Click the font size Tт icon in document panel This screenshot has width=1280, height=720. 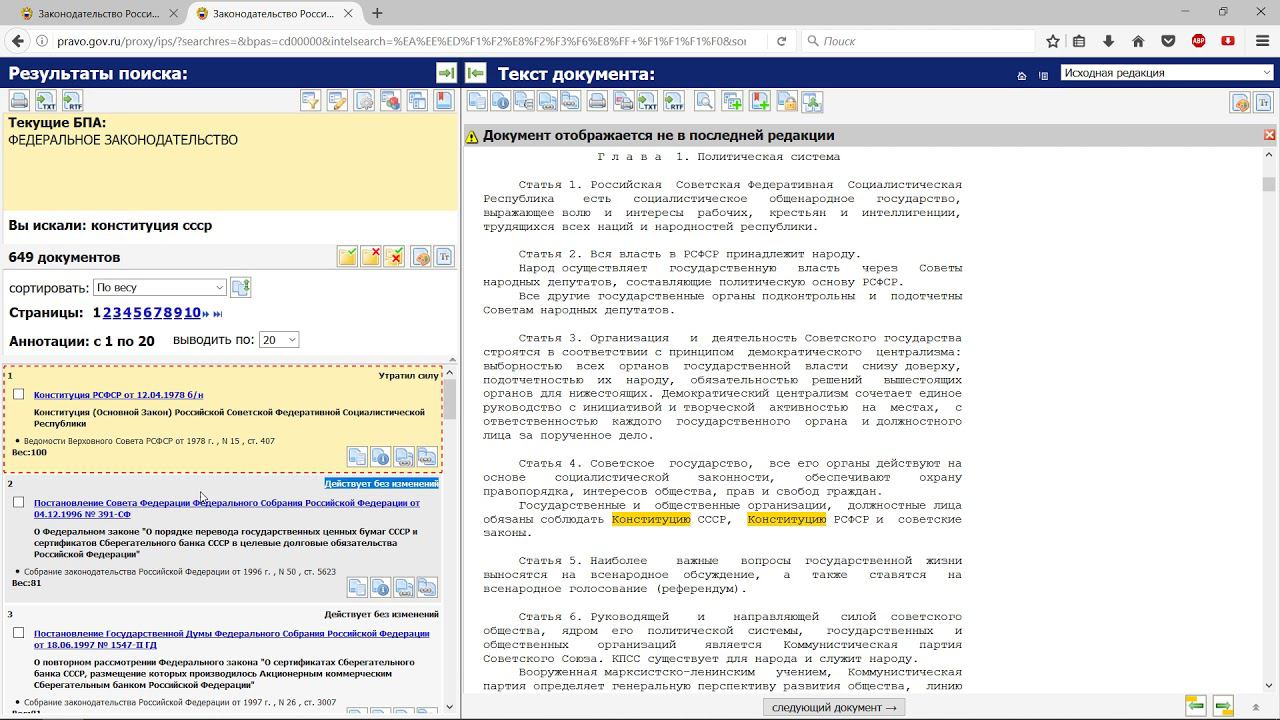1264,103
